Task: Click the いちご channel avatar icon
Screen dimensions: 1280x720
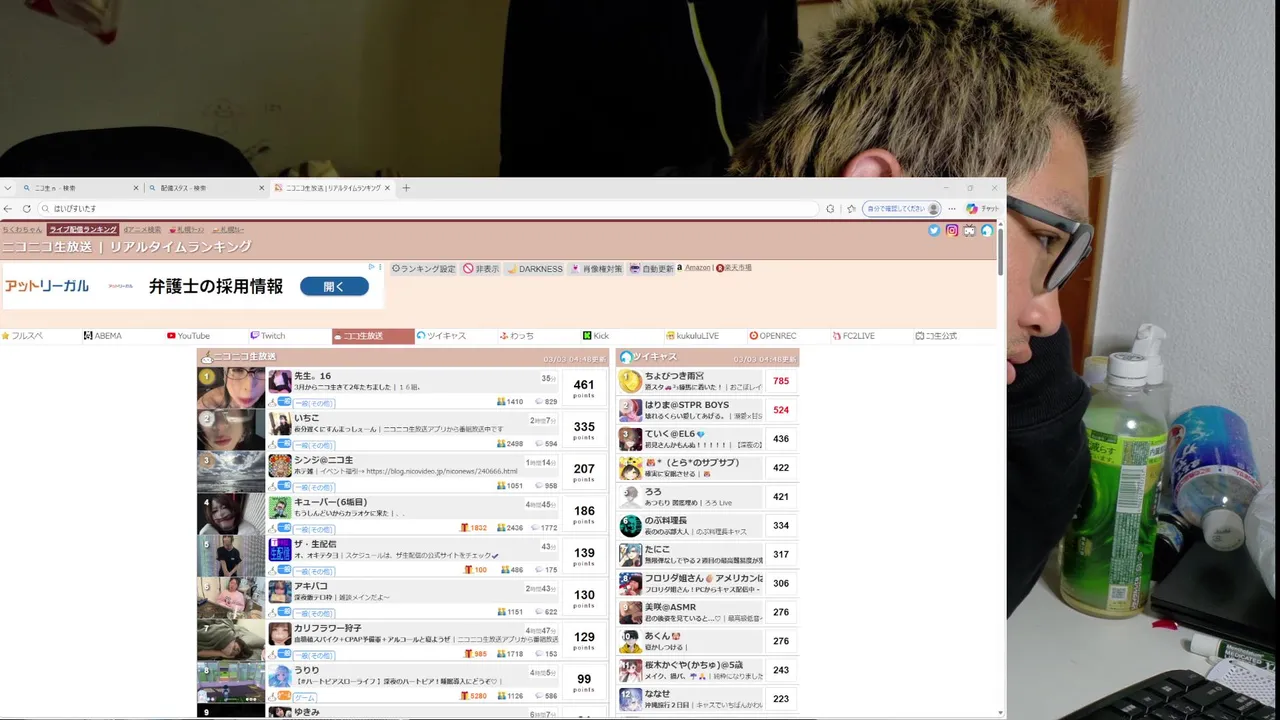Action: pyautogui.click(x=280, y=423)
